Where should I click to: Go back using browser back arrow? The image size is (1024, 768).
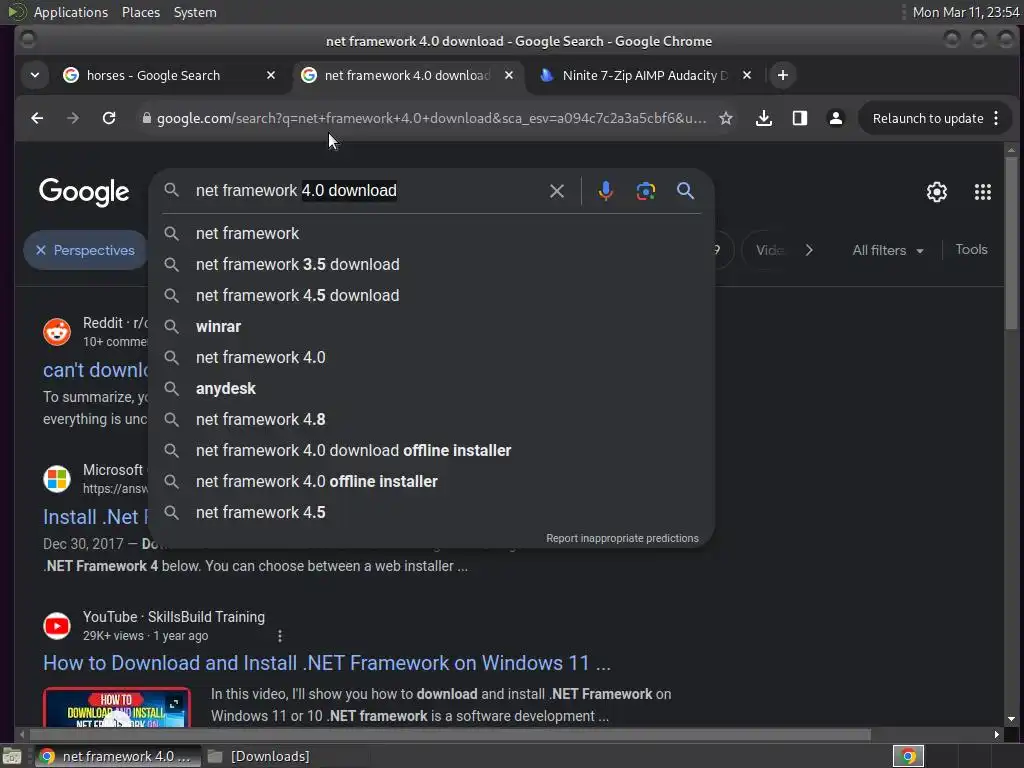click(37, 118)
